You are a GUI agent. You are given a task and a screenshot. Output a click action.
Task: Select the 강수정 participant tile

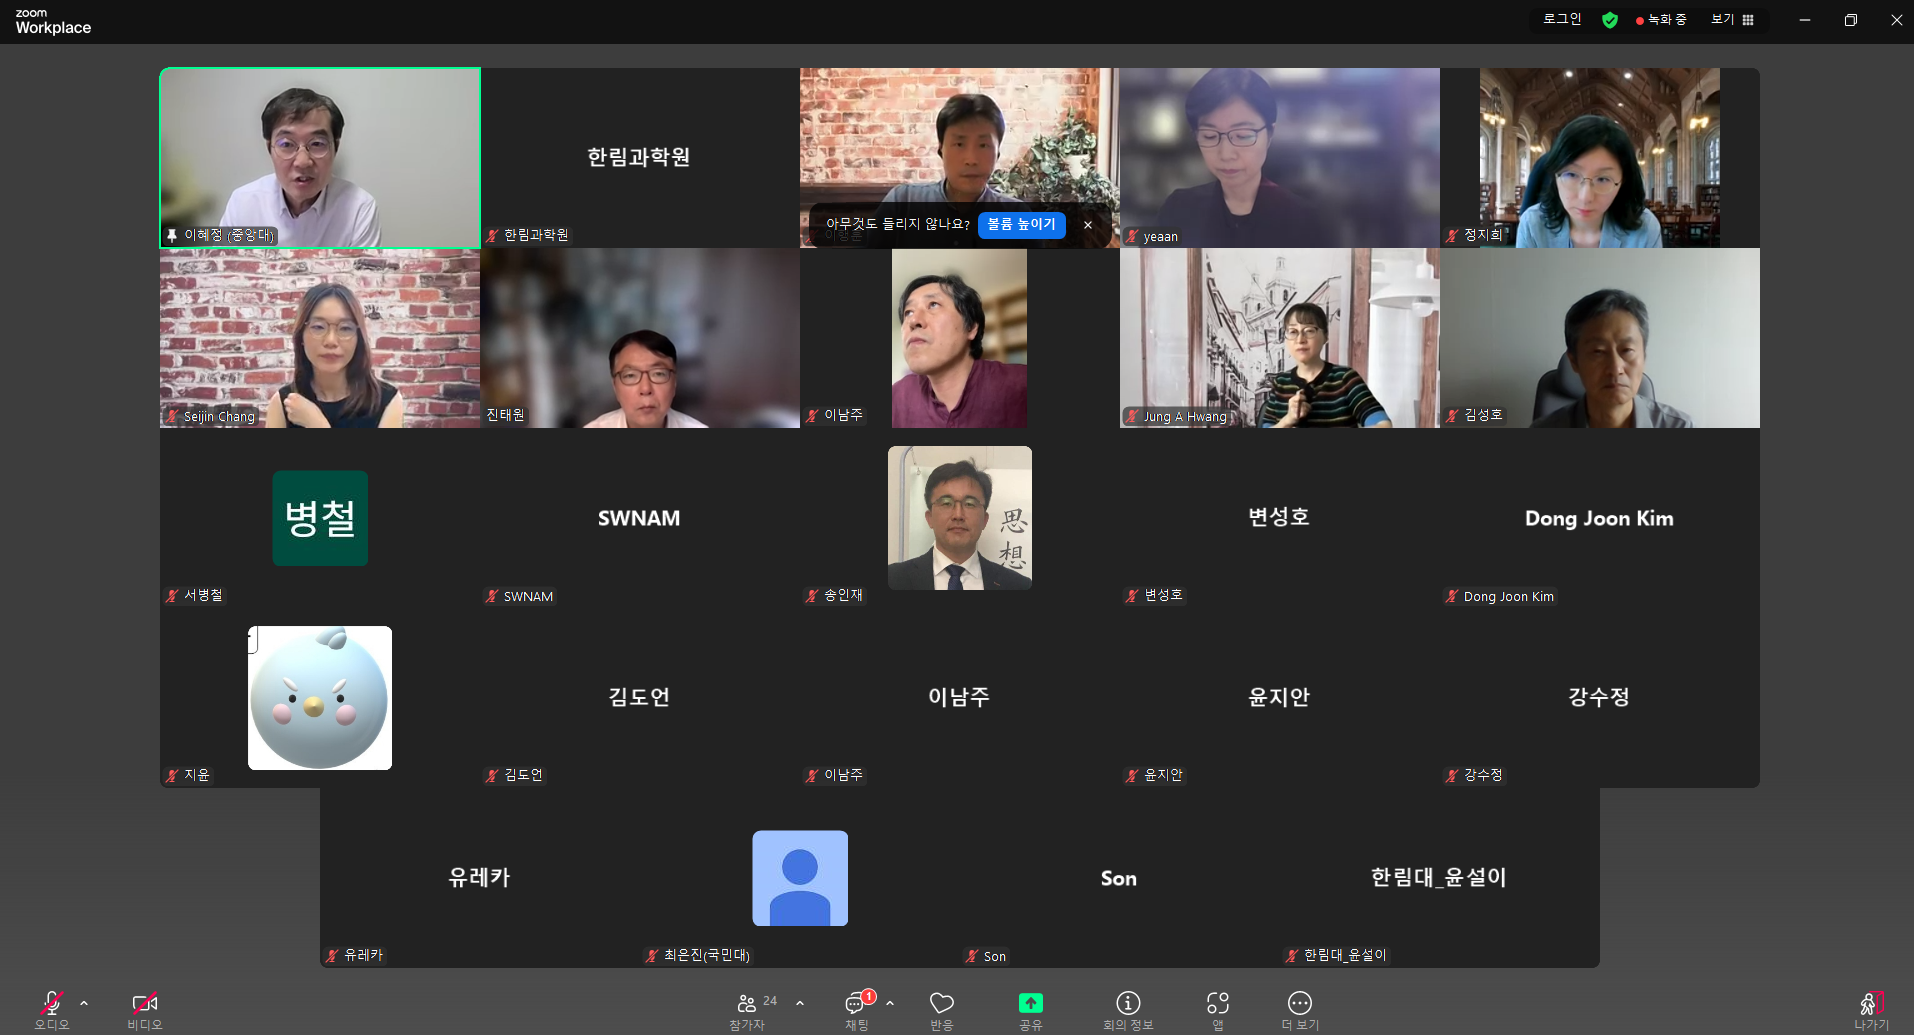tap(1600, 698)
